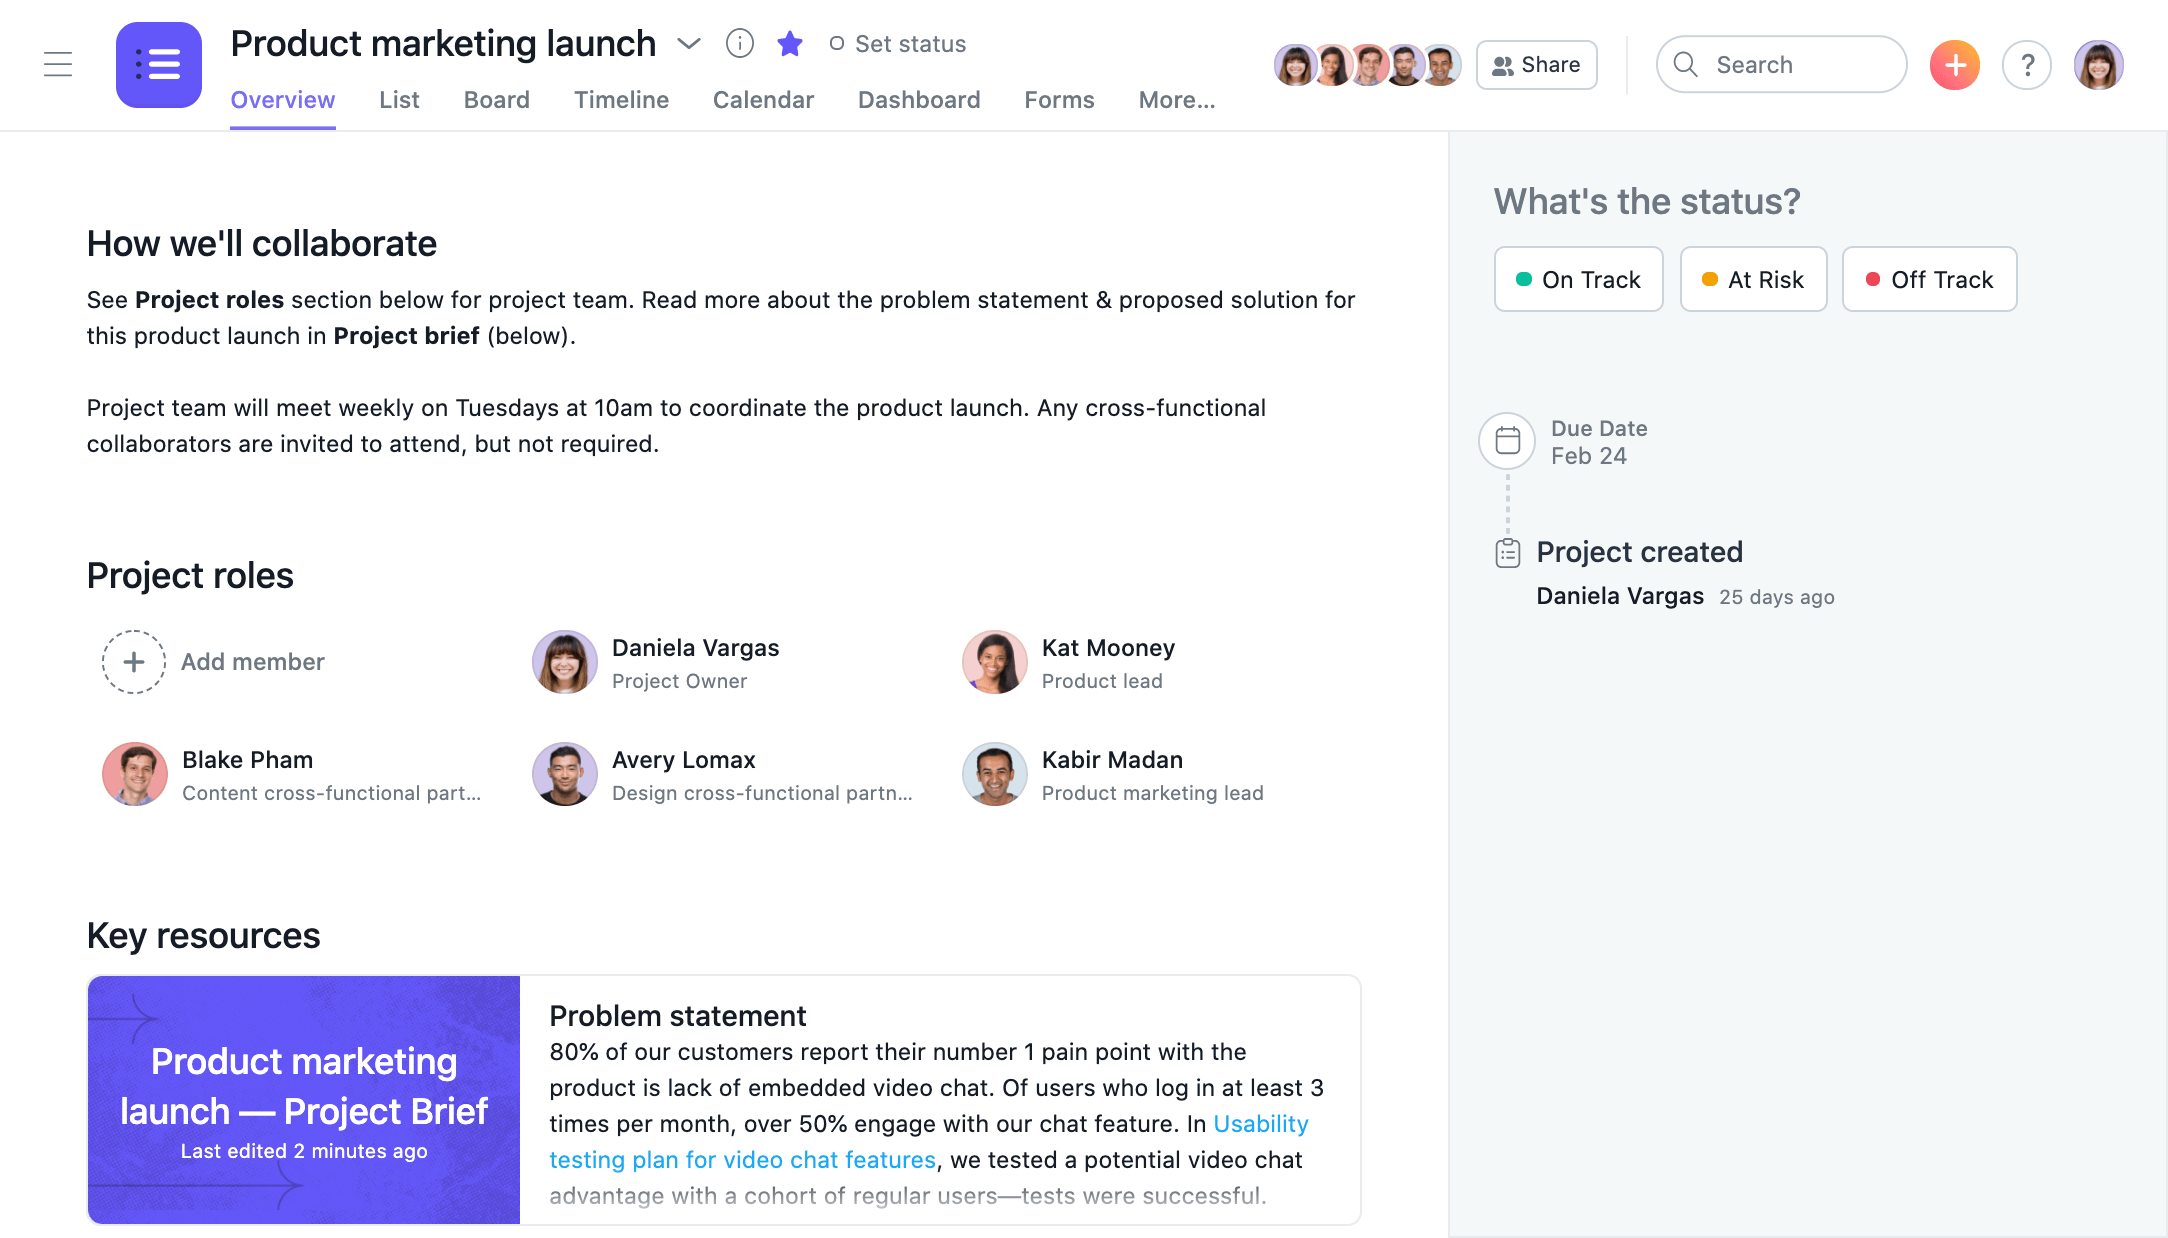Viewport: 2168px width, 1238px height.
Task: Click the calendar due date icon
Action: point(1510,437)
